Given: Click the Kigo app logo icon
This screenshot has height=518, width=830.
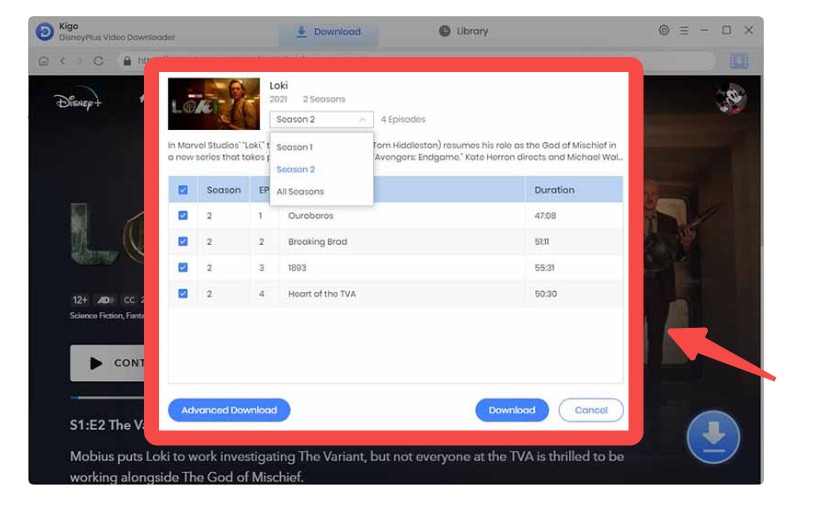Looking at the screenshot, I should [x=45, y=32].
